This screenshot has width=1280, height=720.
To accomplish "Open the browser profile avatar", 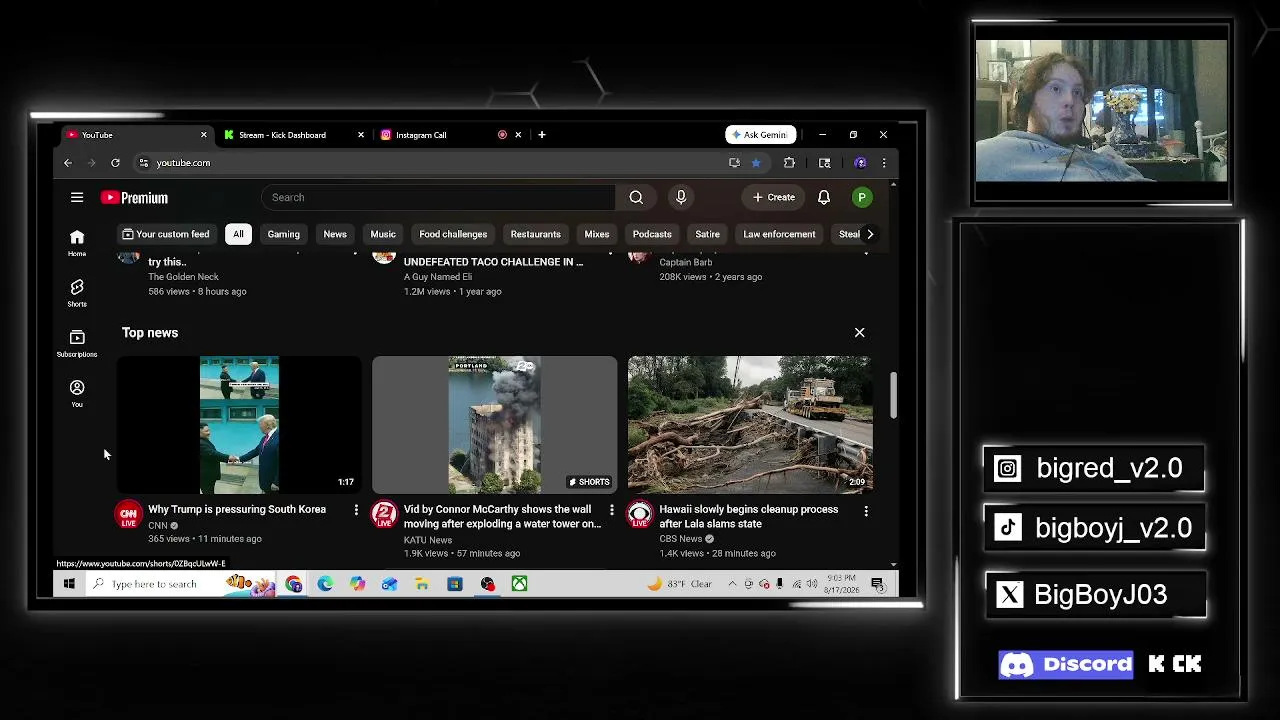I will pos(860,162).
